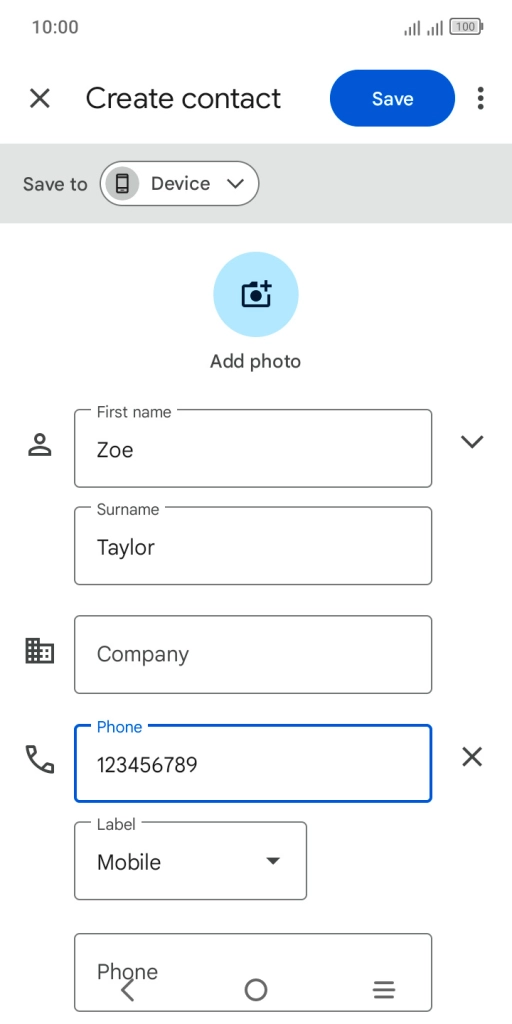Click the company building icon

[x=40, y=651]
